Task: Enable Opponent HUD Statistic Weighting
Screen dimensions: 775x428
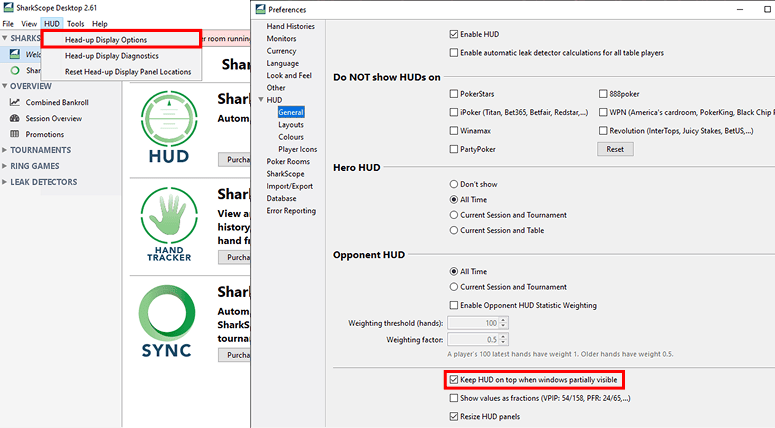Action: [x=454, y=305]
